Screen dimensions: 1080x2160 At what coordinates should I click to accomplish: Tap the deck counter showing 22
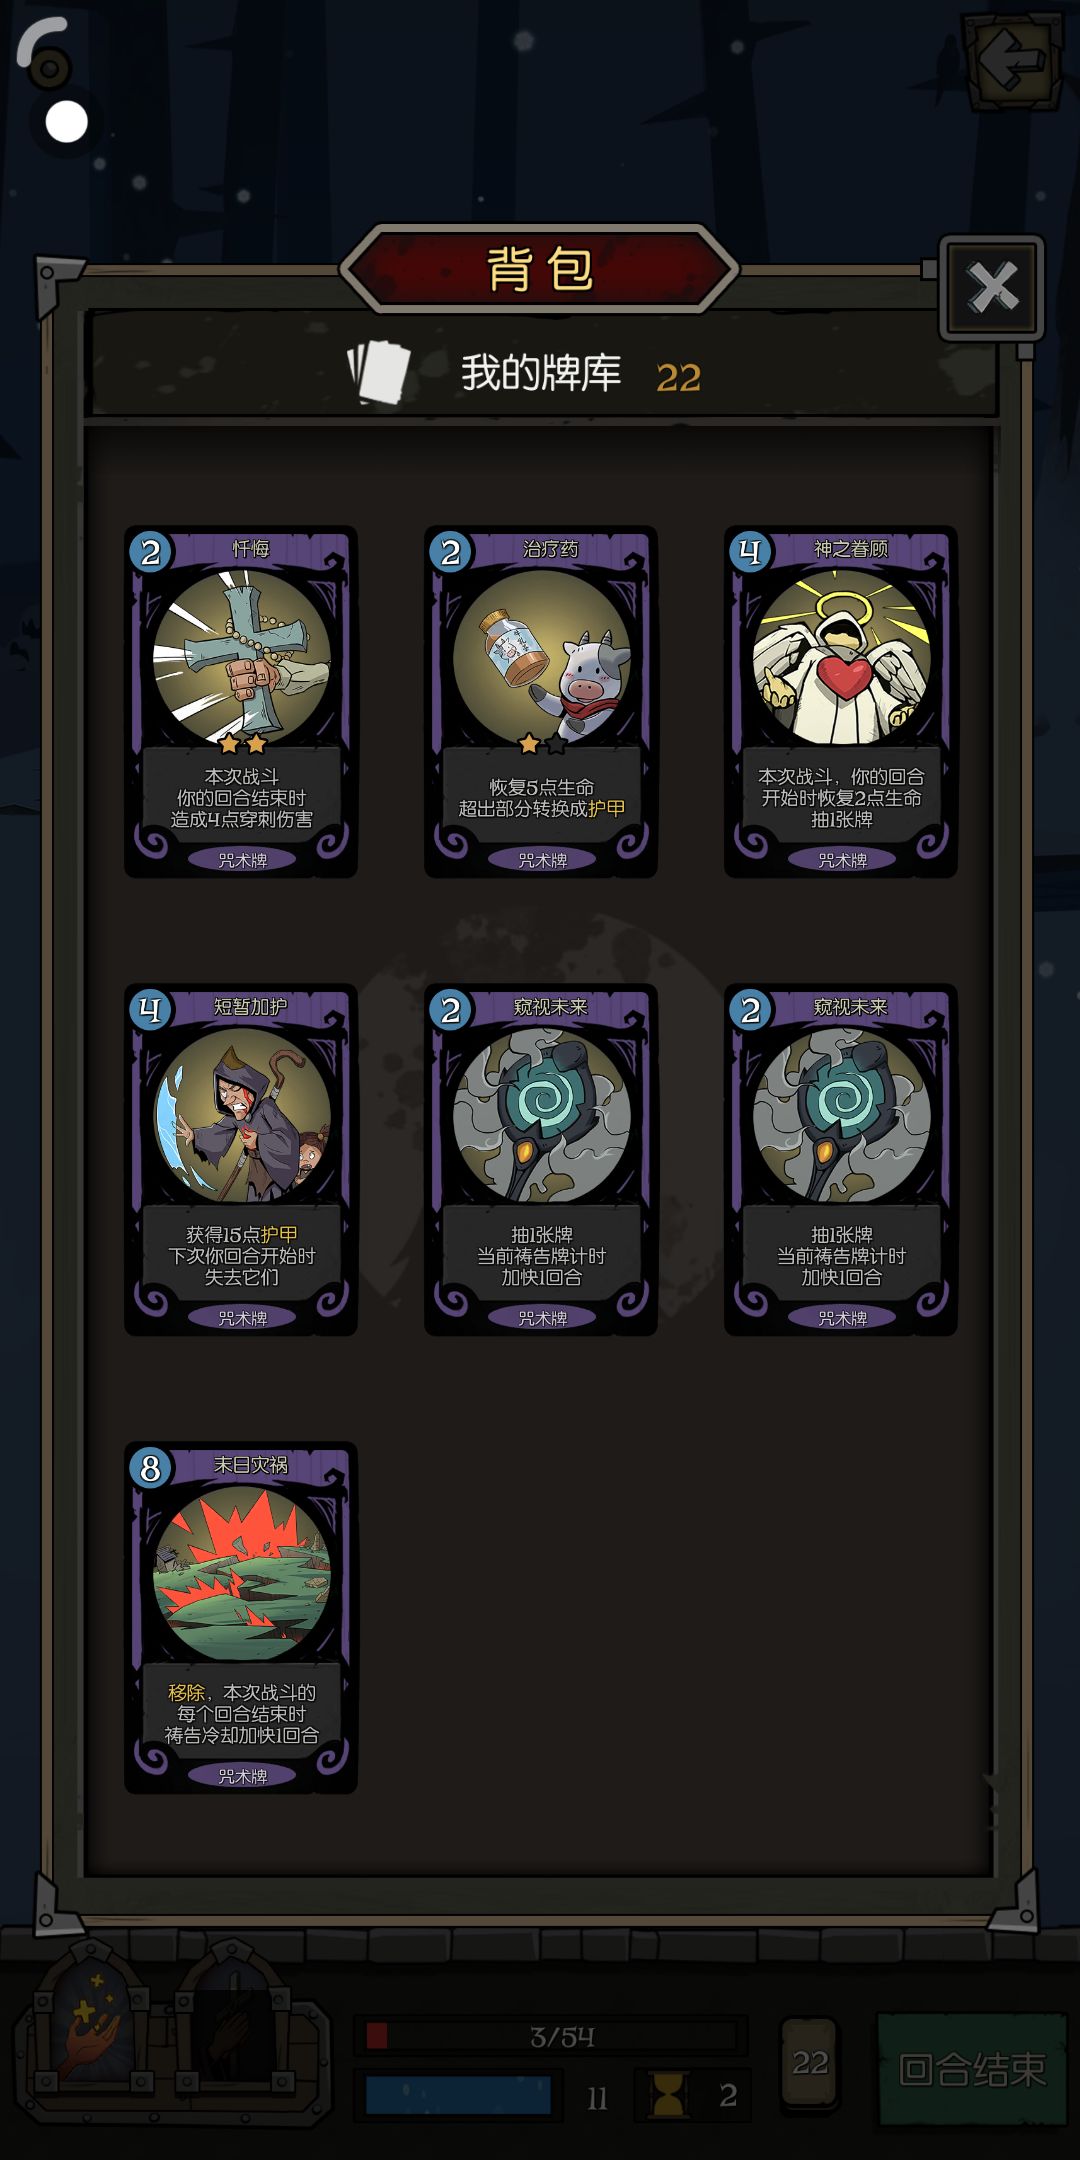(810, 2063)
